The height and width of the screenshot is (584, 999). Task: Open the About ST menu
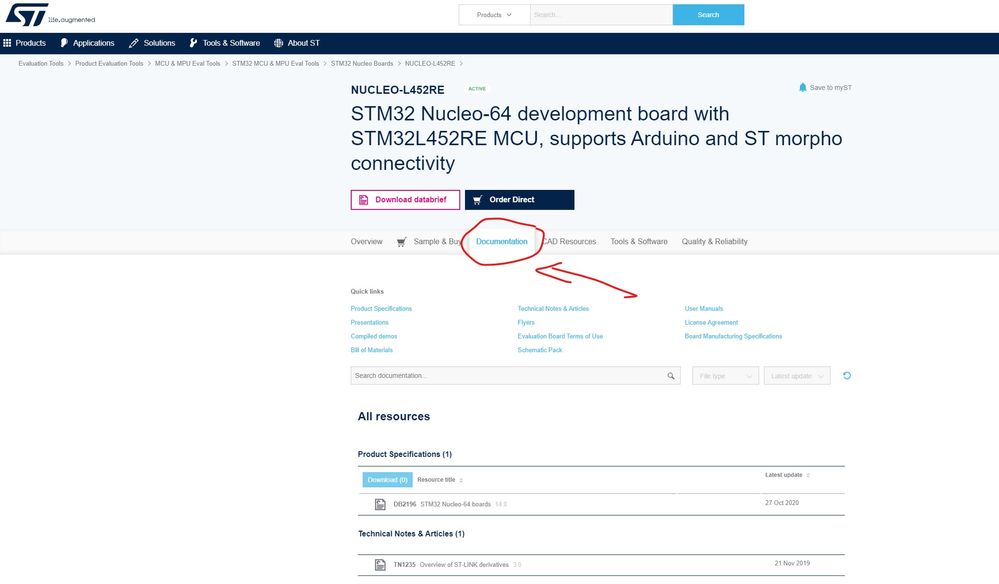(303, 43)
